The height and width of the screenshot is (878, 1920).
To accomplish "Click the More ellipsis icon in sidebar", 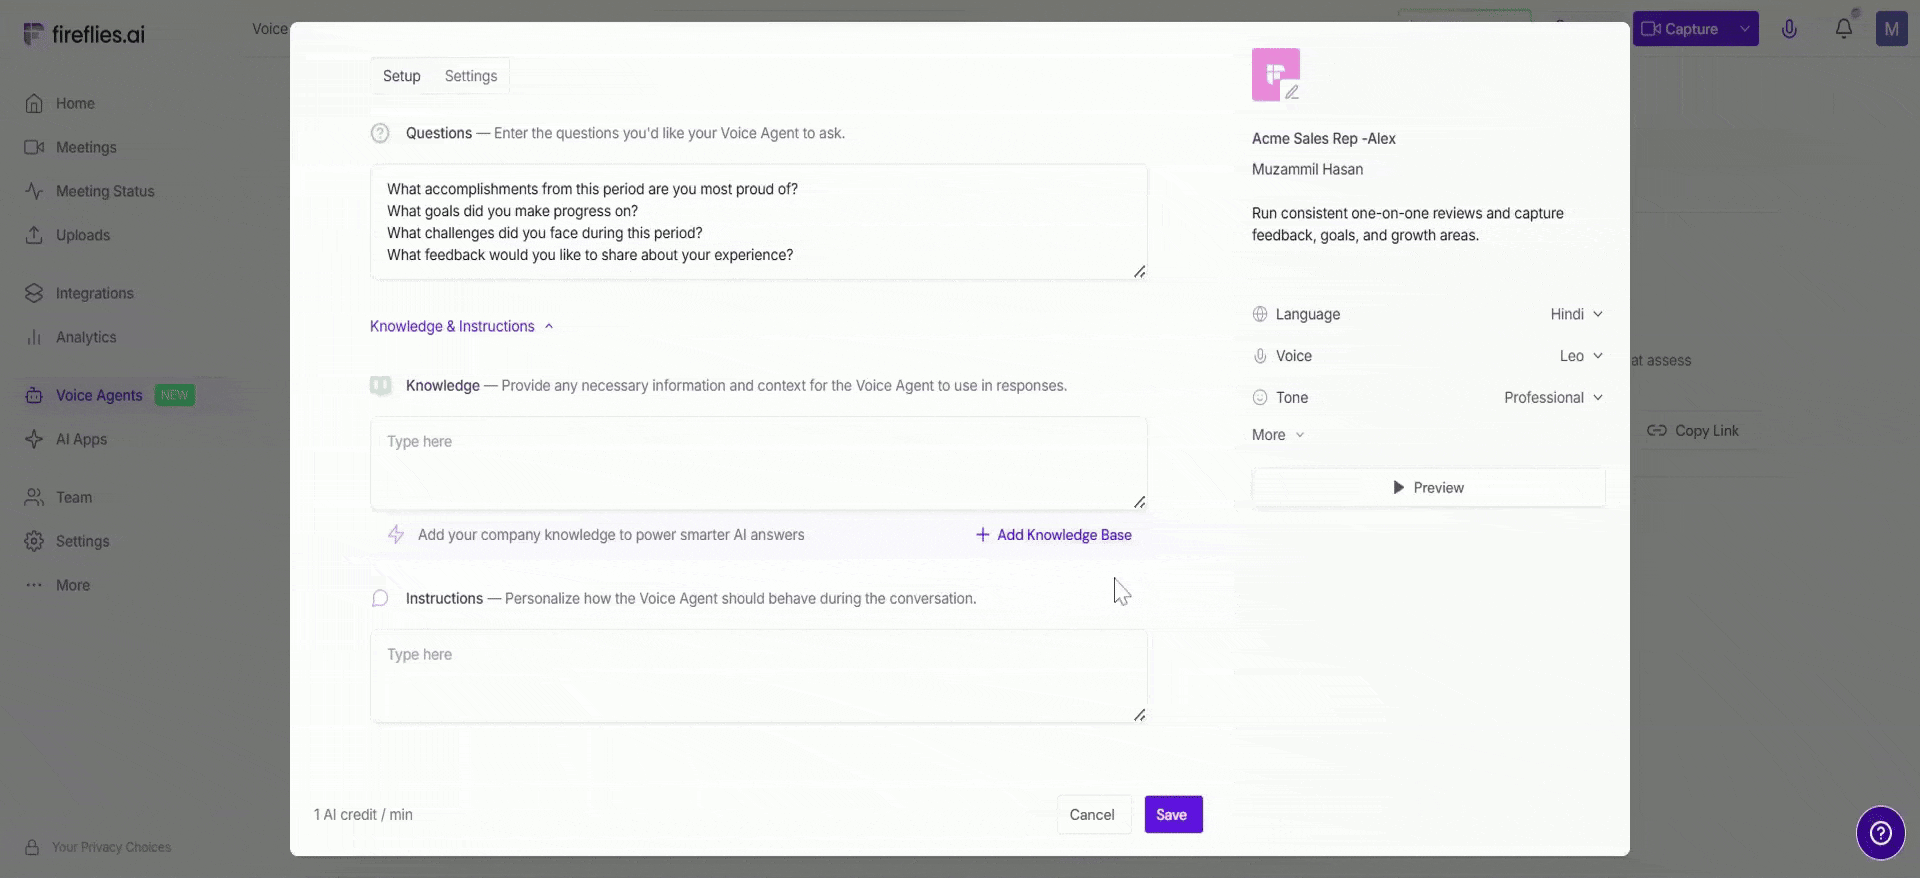I will (x=34, y=585).
